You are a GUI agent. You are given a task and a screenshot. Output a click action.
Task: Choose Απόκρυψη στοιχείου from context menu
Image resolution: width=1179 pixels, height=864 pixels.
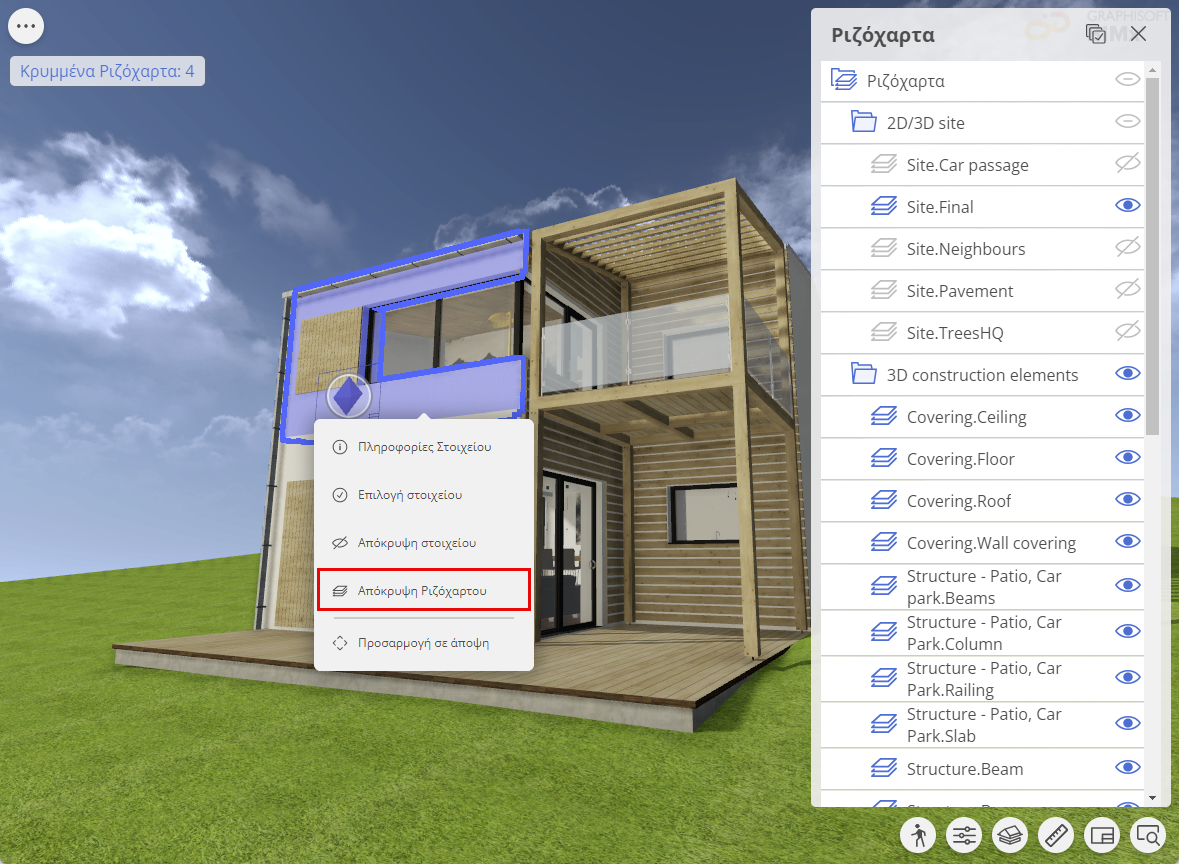[424, 543]
